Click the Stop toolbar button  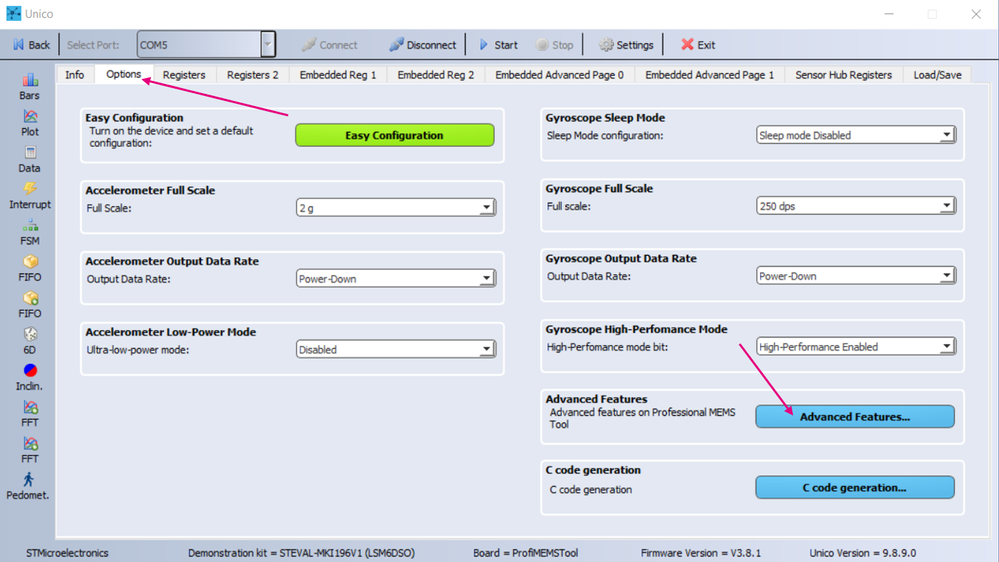pyautogui.click(x=554, y=45)
